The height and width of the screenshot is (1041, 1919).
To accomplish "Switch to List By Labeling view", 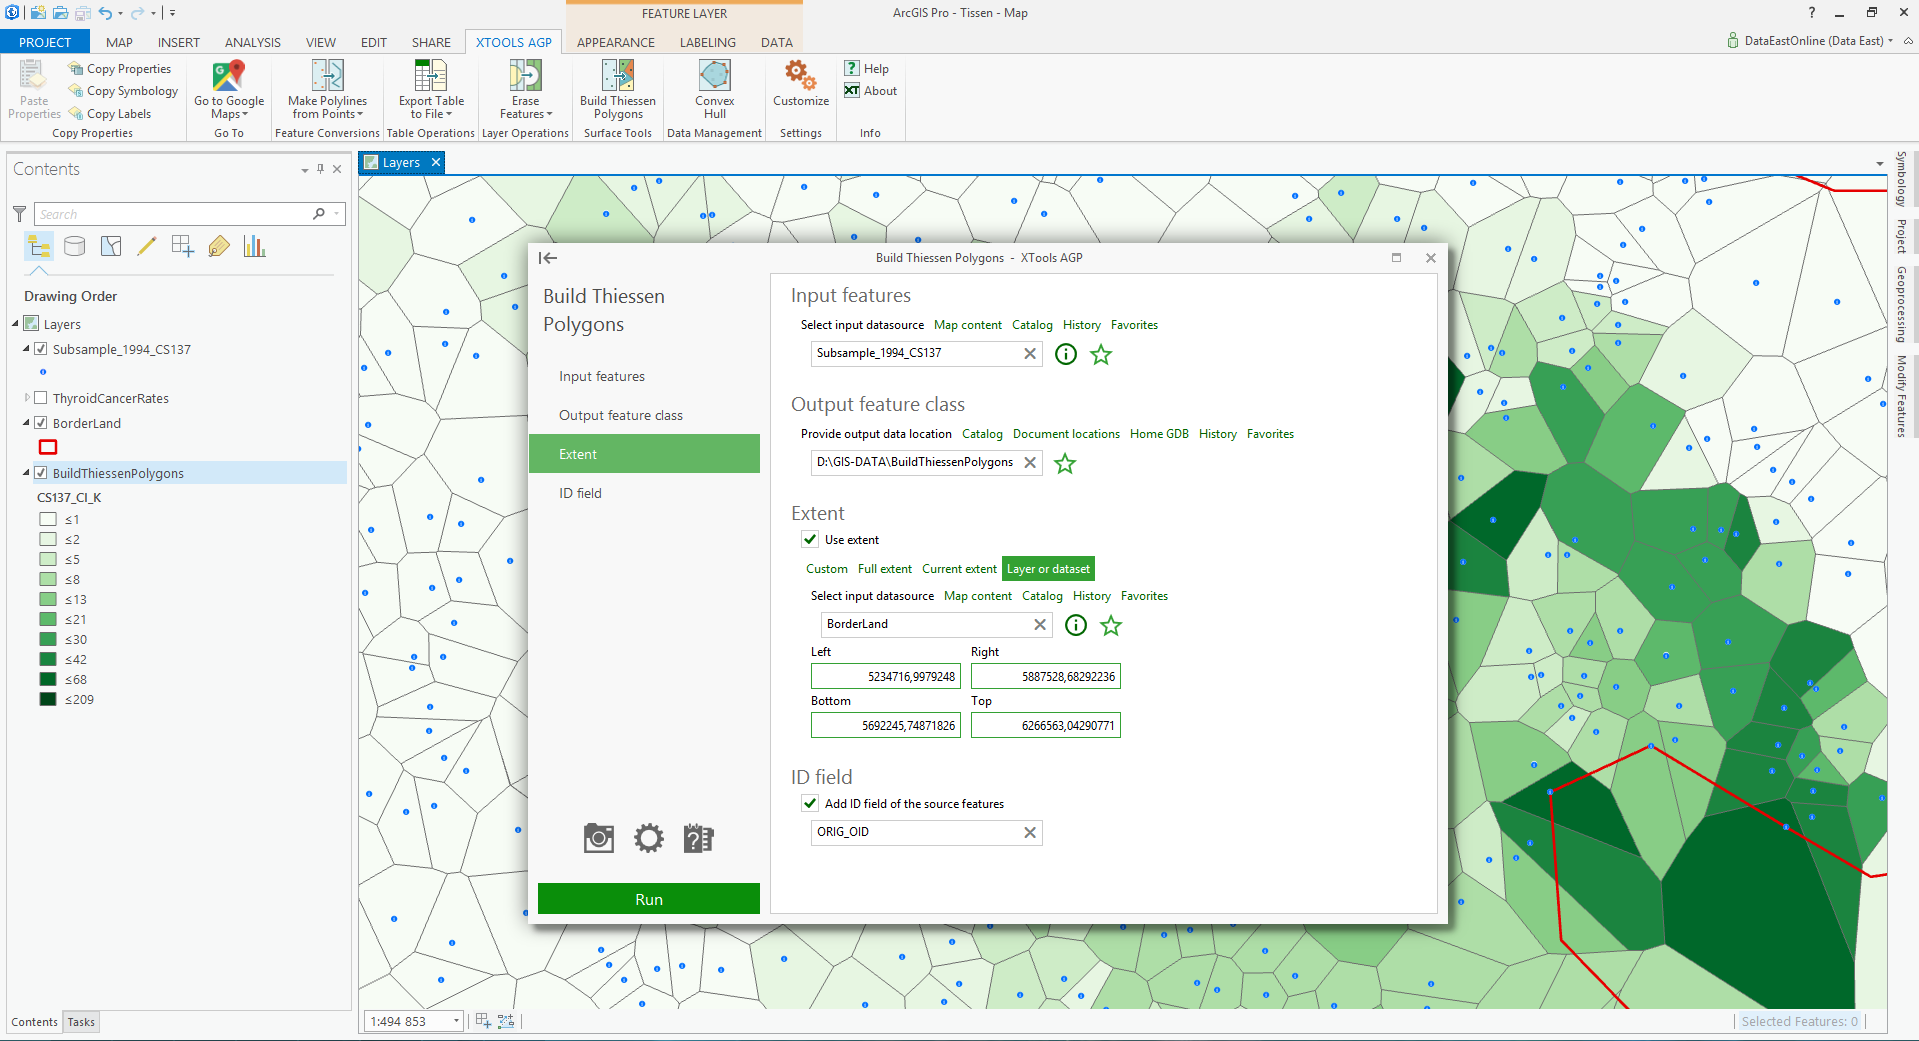I will (219, 246).
